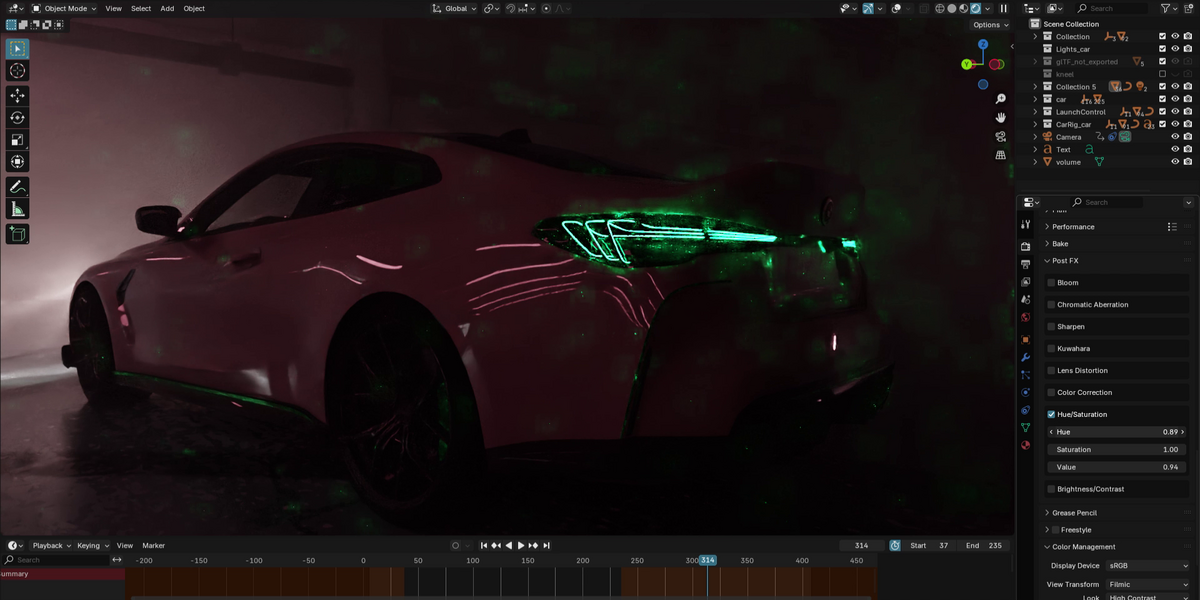The width and height of the screenshot is (1200, 600).
Task: Open the Scene properties tab
Action: (1025, 300)
